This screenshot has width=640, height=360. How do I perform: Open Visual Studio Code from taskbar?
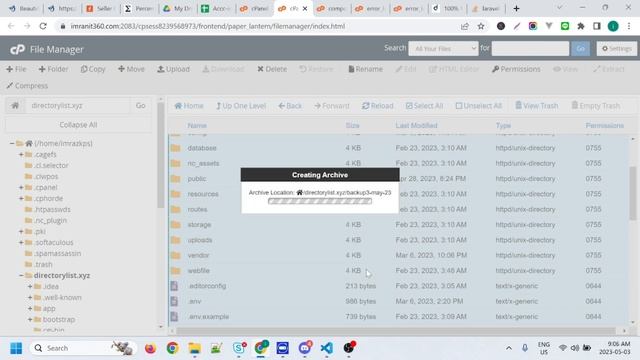[327, 348]
